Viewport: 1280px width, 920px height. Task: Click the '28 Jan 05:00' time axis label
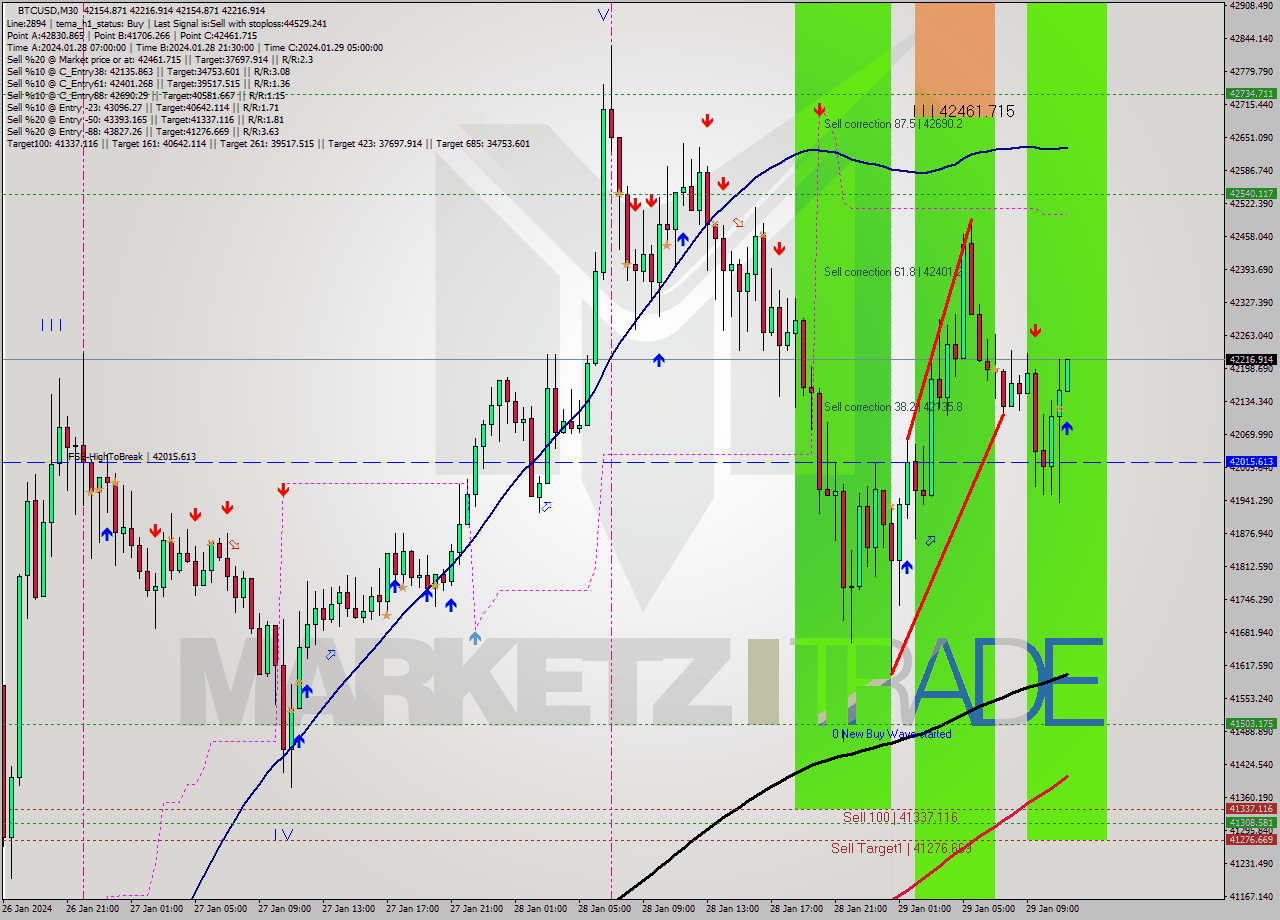click(603, 908)
